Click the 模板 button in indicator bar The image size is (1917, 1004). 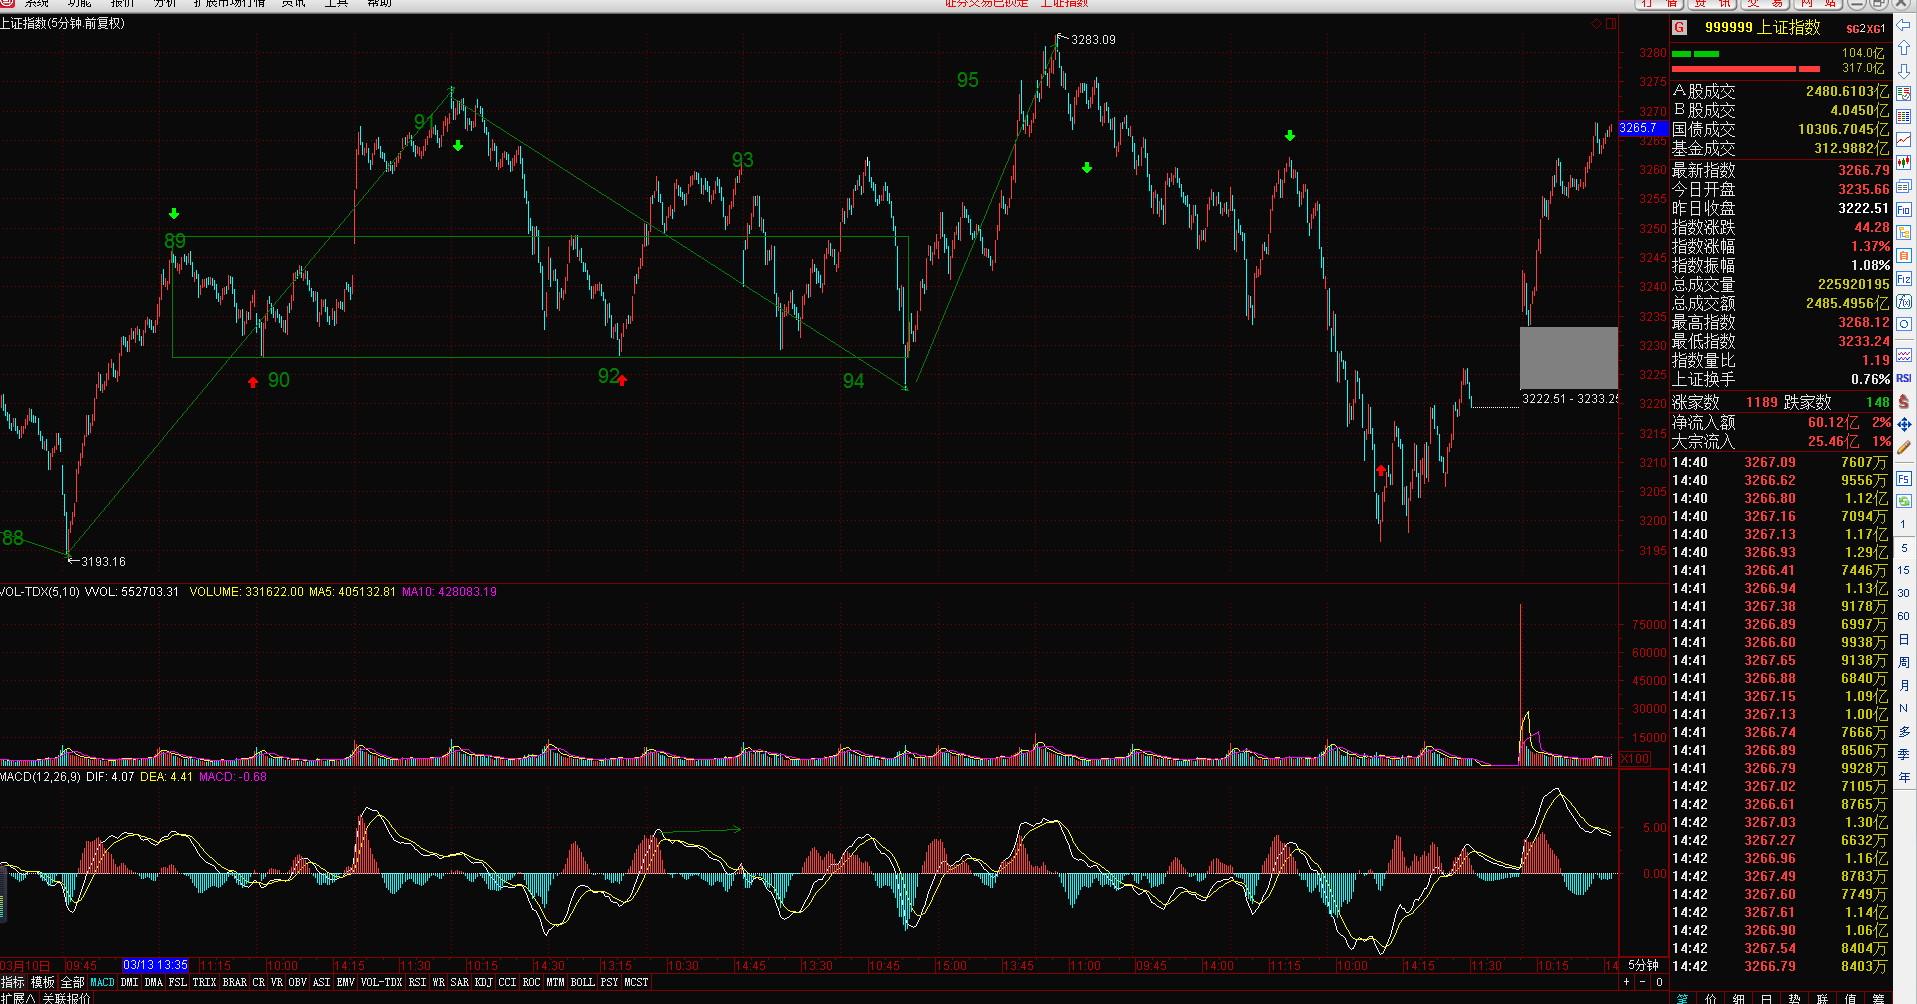[43, 982]
